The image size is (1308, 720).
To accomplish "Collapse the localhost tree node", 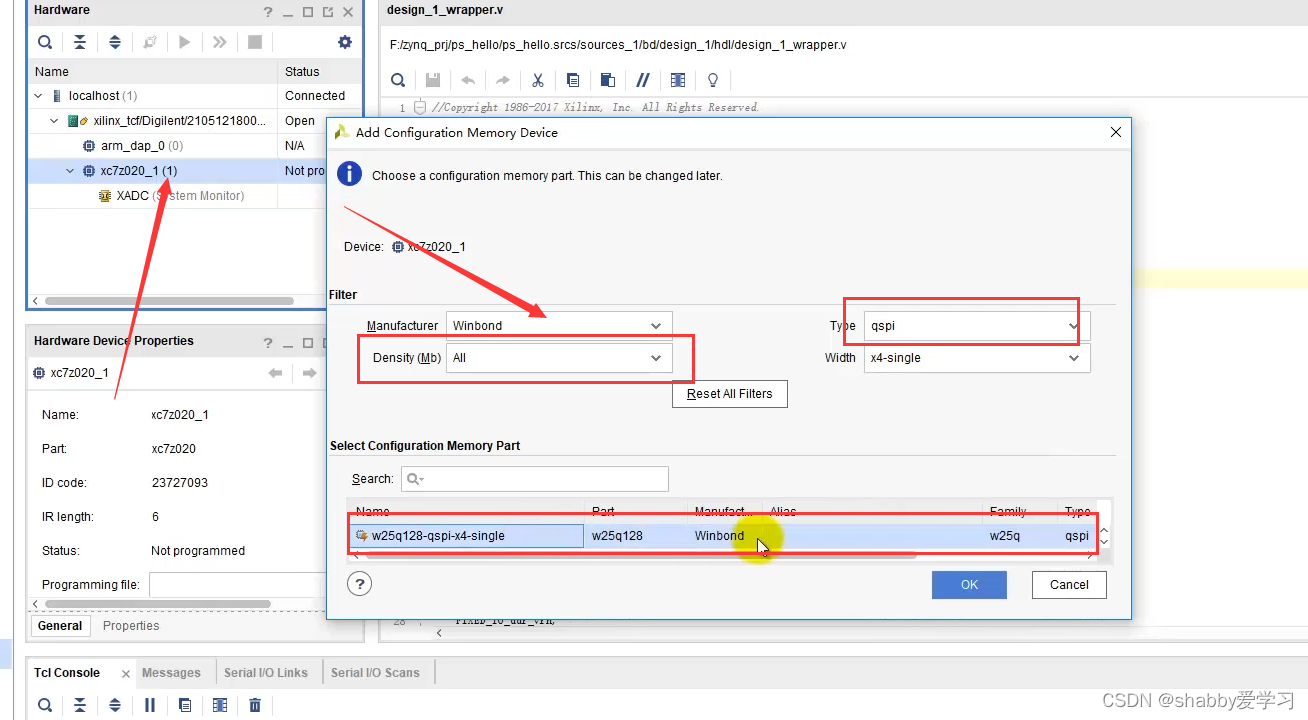I will 39,96.
